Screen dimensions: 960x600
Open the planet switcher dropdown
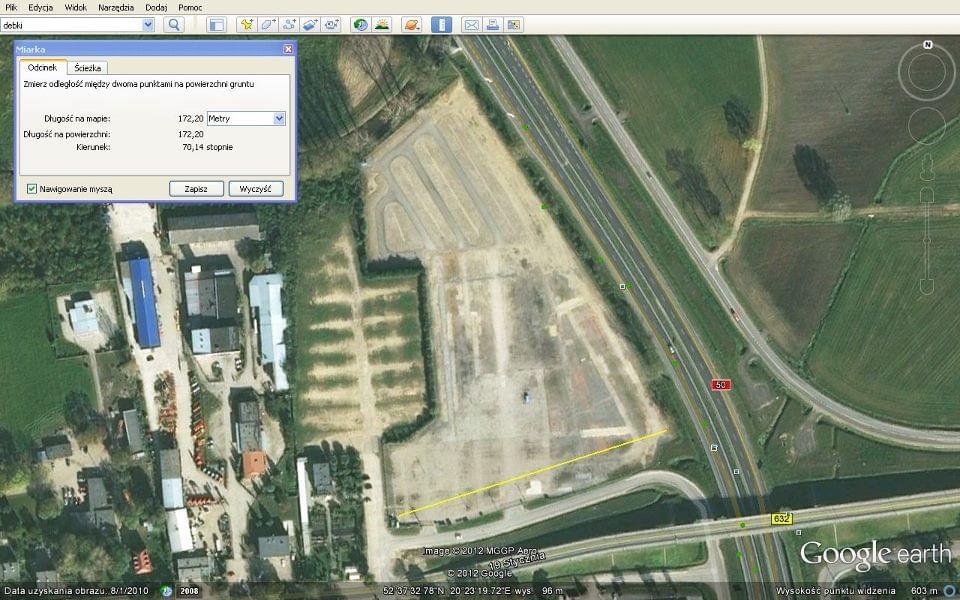coord(411,24)
